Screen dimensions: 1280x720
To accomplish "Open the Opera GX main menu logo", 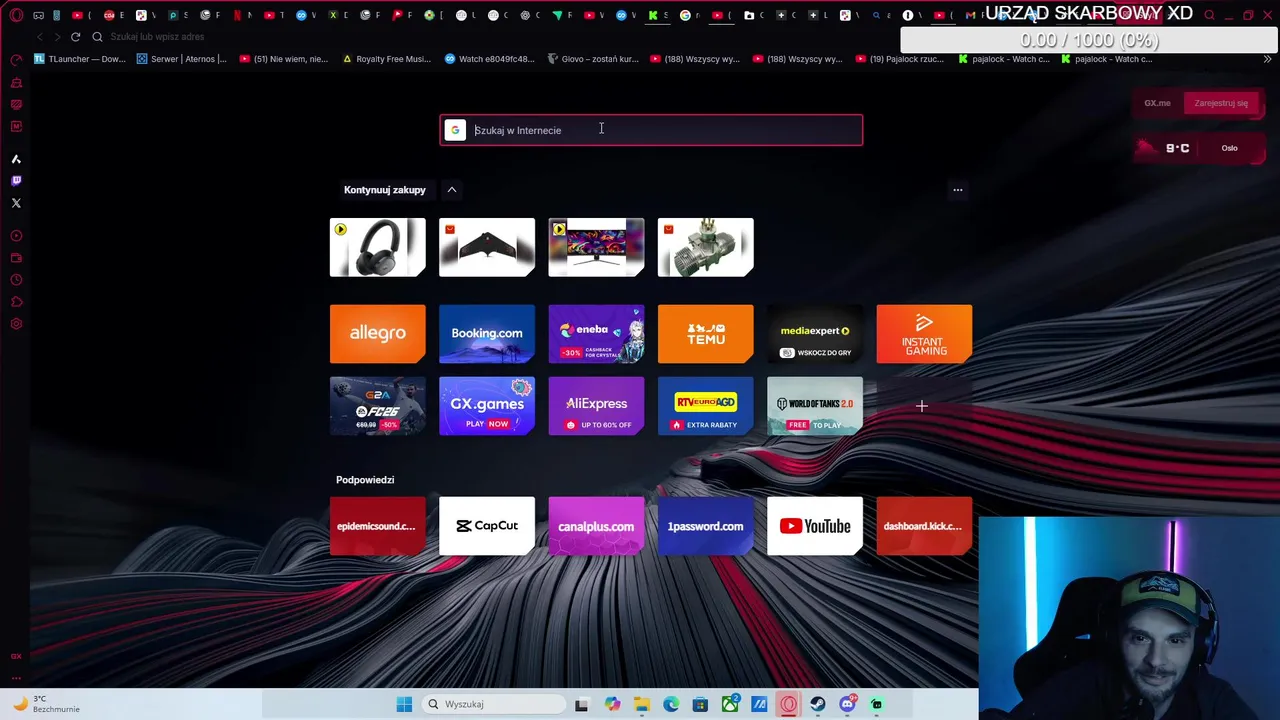I will 16,15.
